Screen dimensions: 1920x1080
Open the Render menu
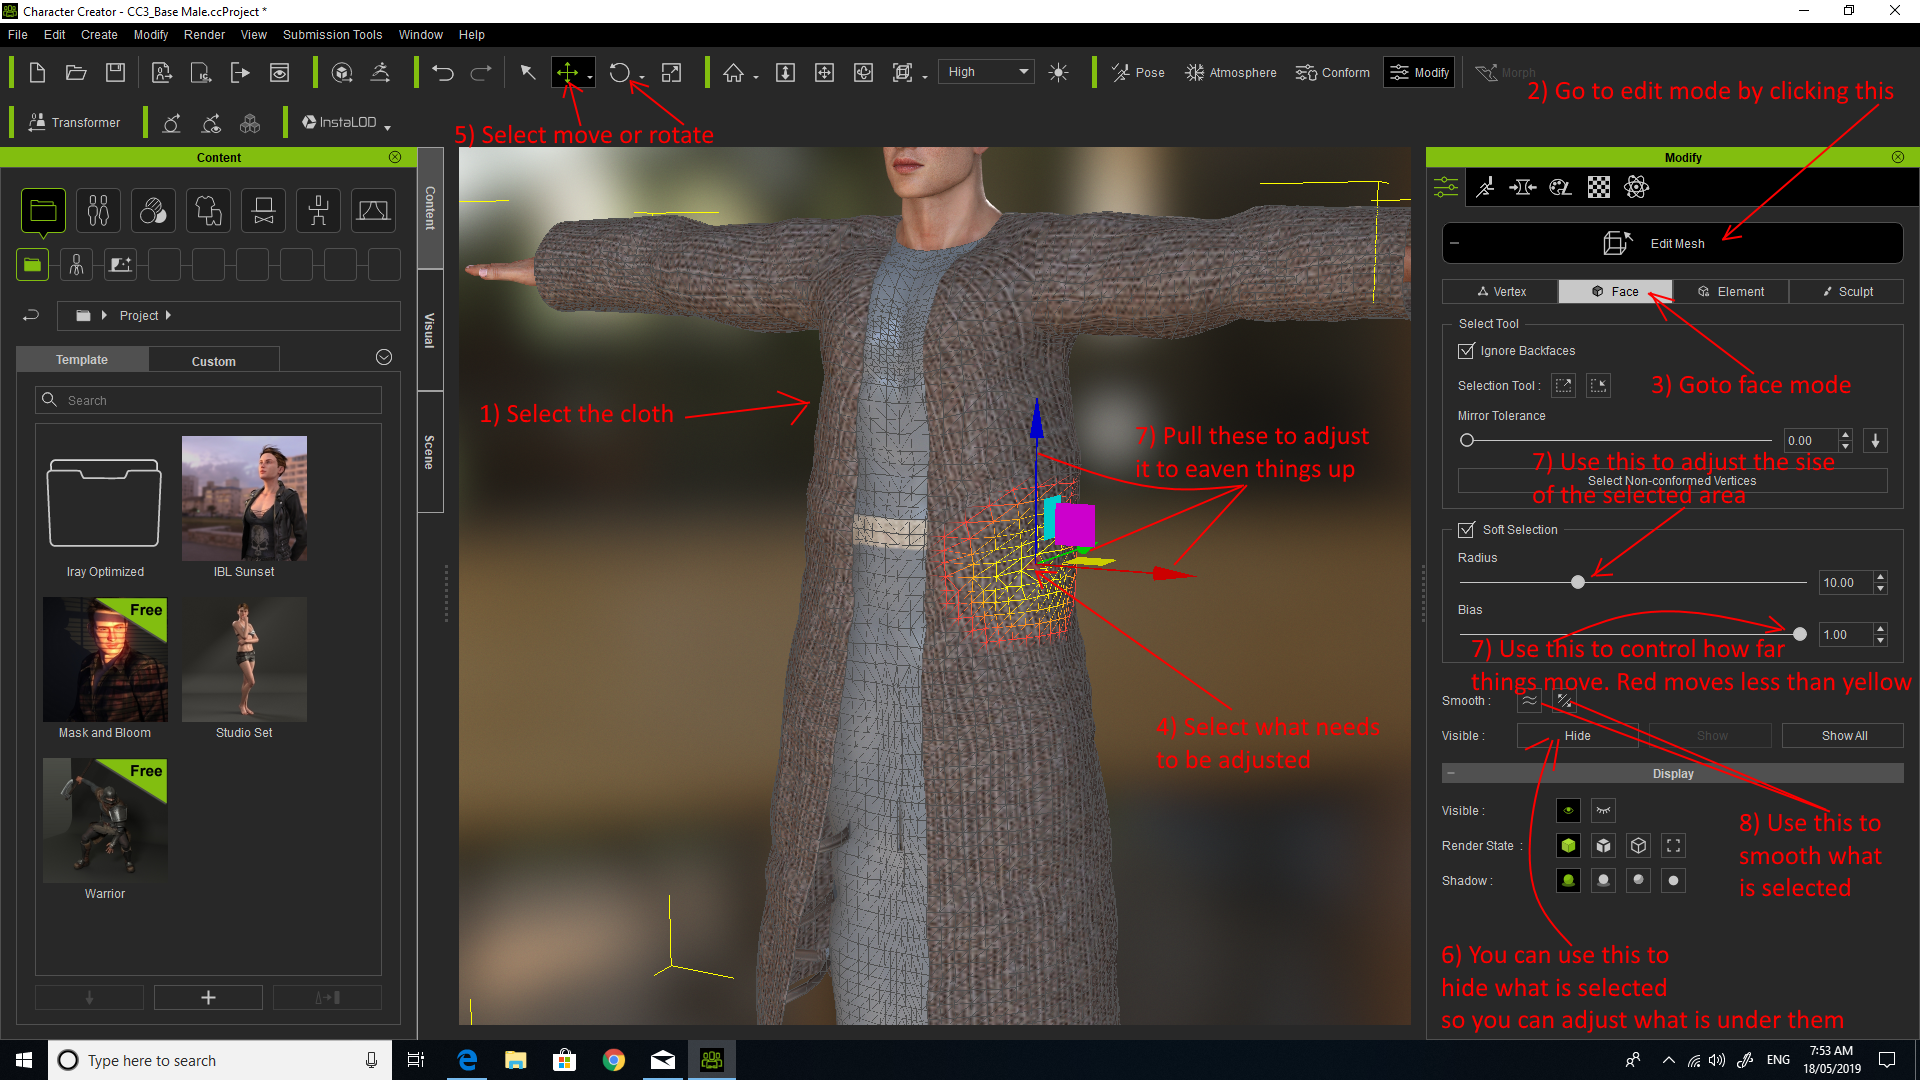coord(204,35)
